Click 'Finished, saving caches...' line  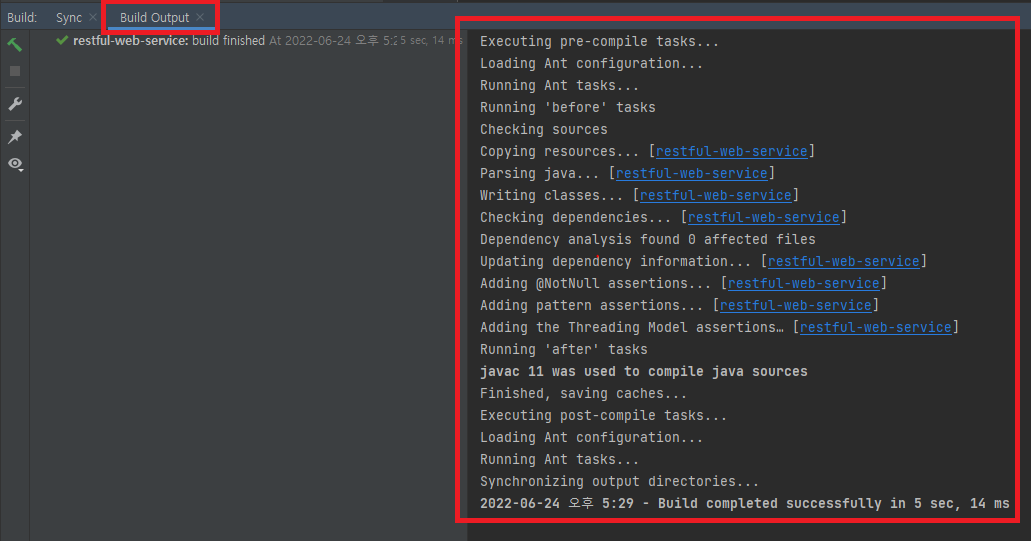[583, 394]
